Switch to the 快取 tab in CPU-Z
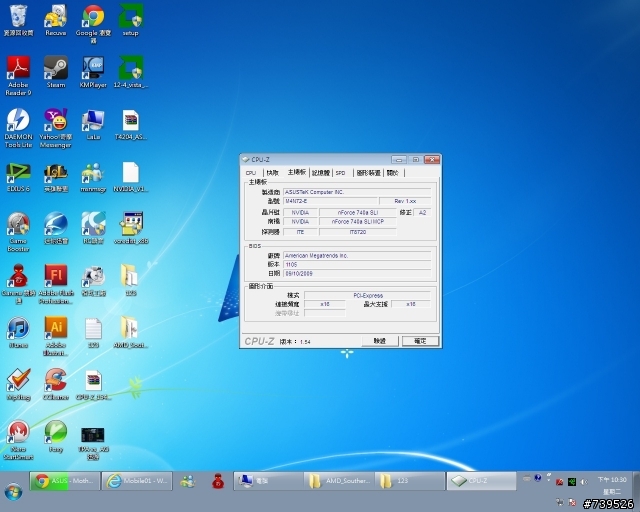 coord(272,173)
